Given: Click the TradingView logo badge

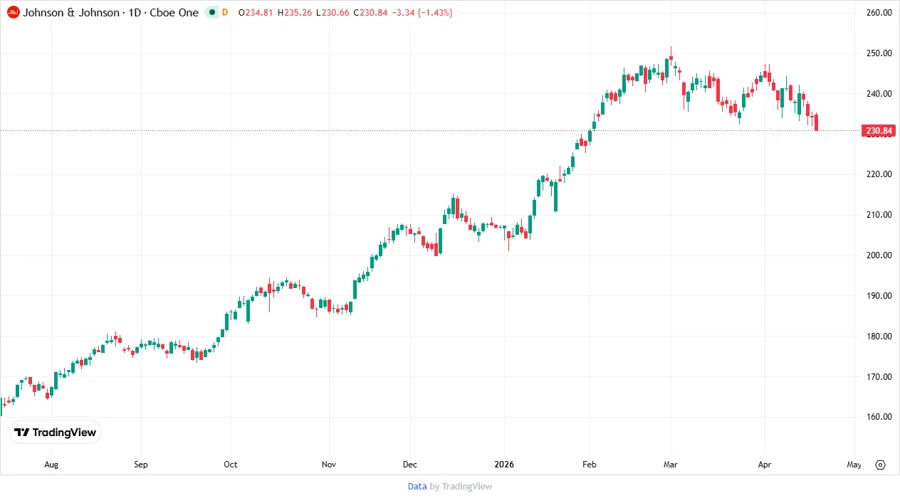Looking at the screenshot, I should (55, 432).
